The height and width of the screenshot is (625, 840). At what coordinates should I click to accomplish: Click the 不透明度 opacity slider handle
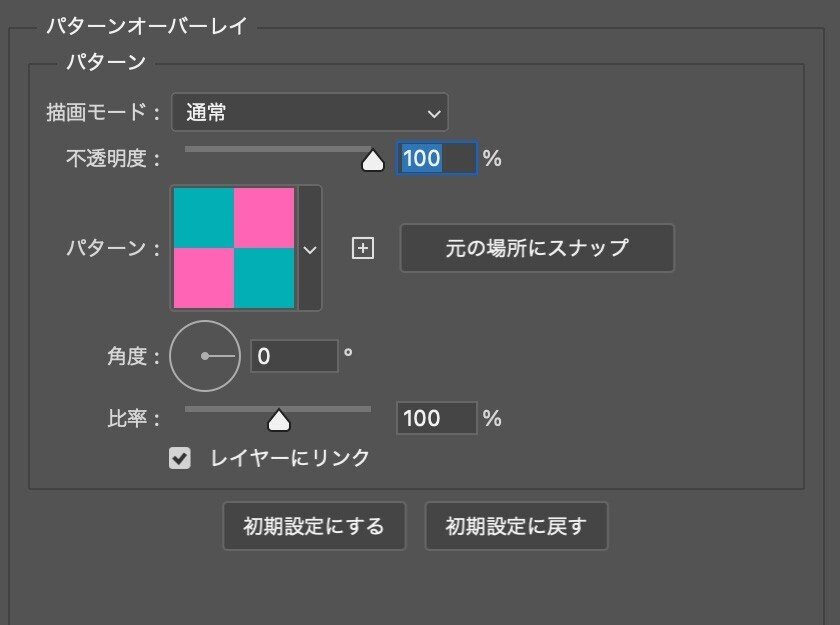[x=373, y=160]
